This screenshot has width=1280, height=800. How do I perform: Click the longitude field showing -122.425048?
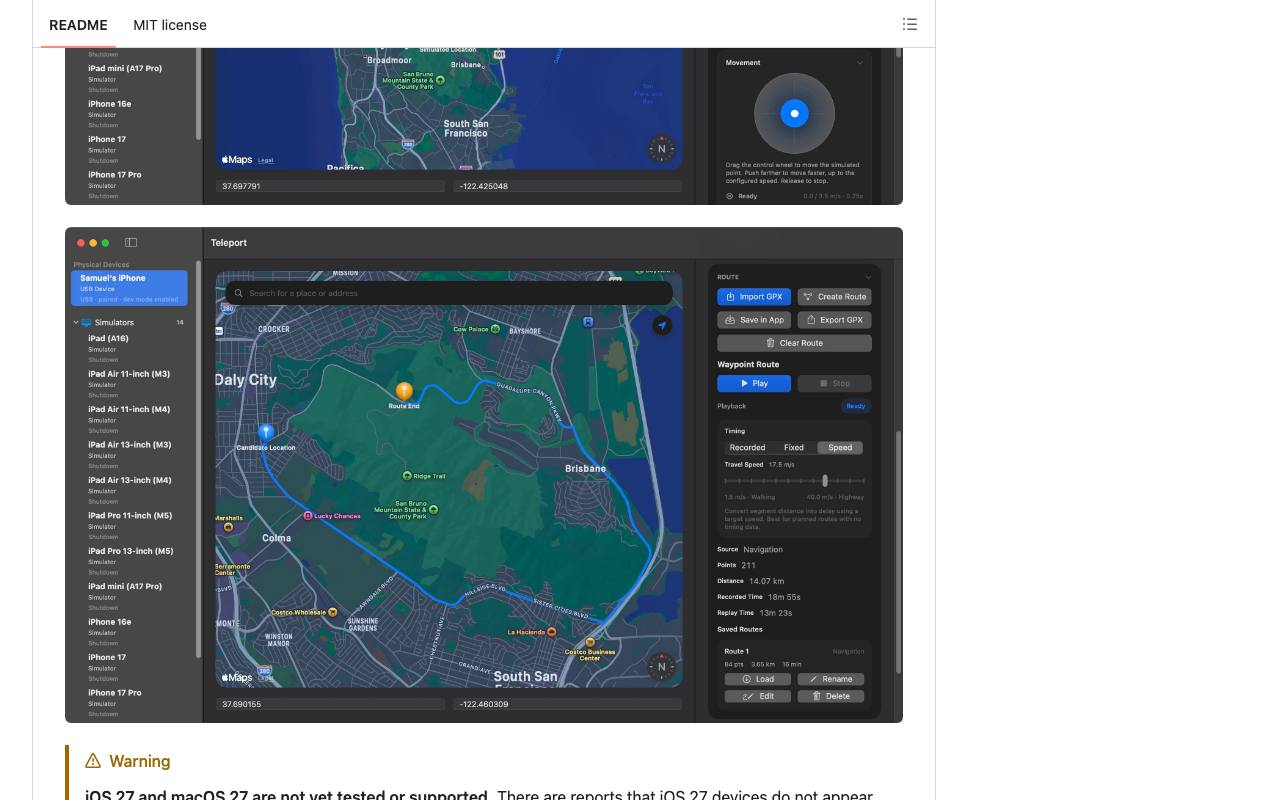coord(568,186)
